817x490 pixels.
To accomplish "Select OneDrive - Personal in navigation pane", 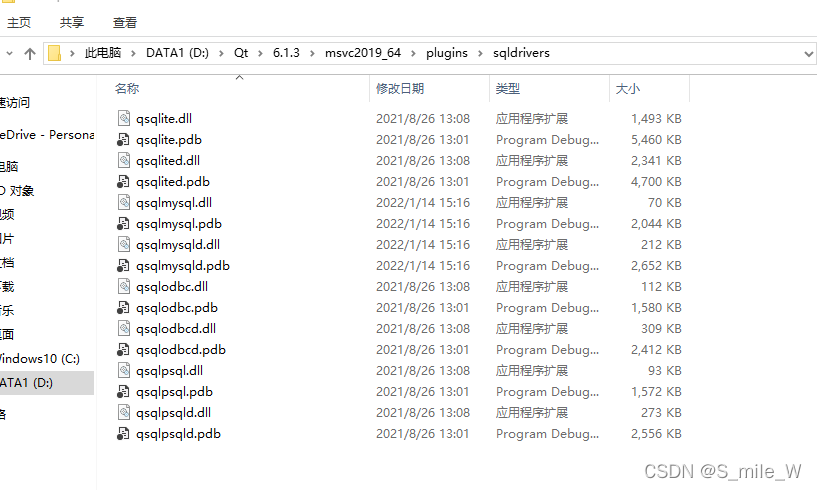I will (47, 134).
